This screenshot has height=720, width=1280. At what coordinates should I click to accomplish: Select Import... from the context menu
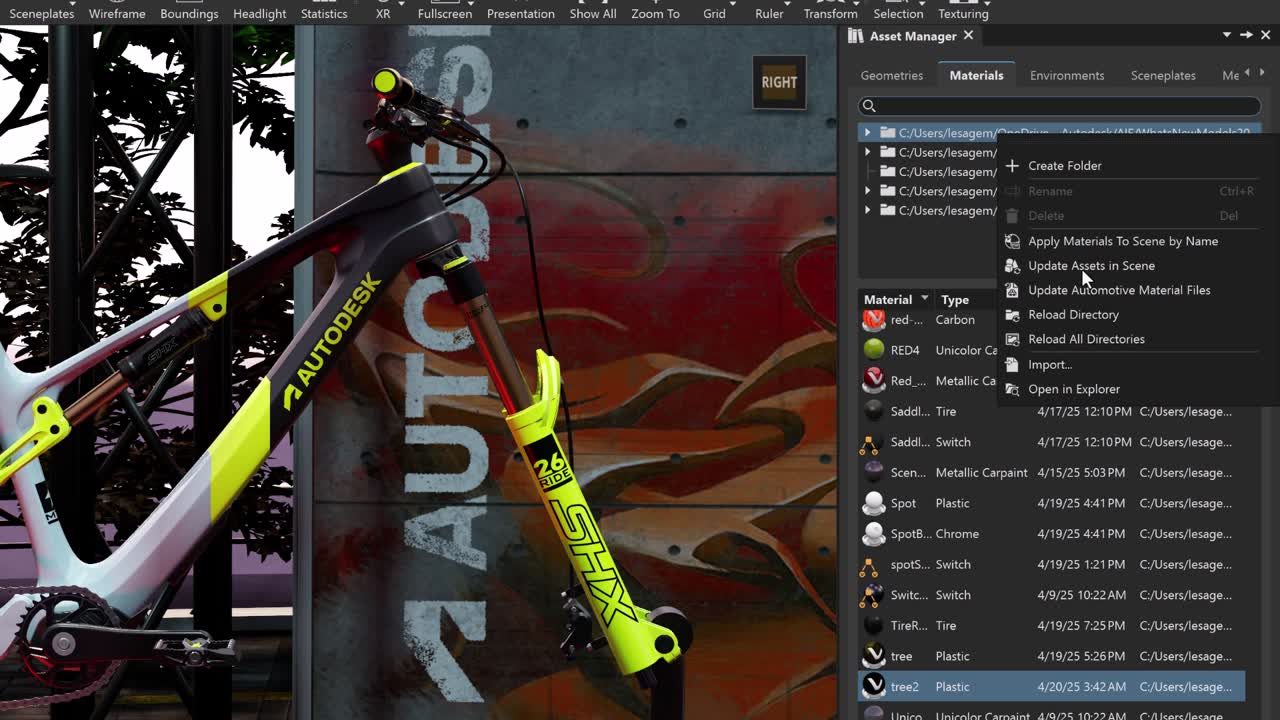pyautogui.click(x=1050, y=365)
